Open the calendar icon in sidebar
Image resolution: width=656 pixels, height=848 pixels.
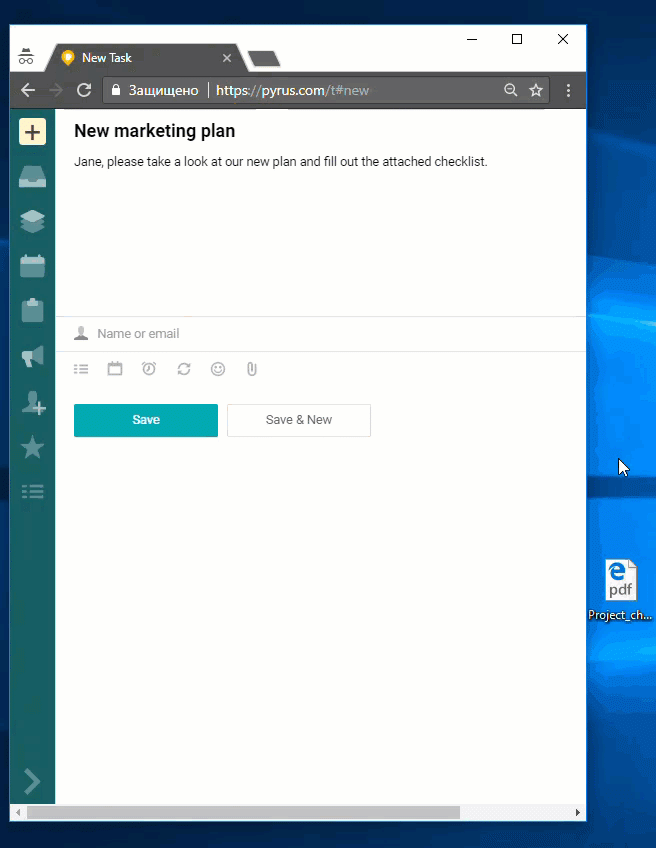click(x=32, y=266)
